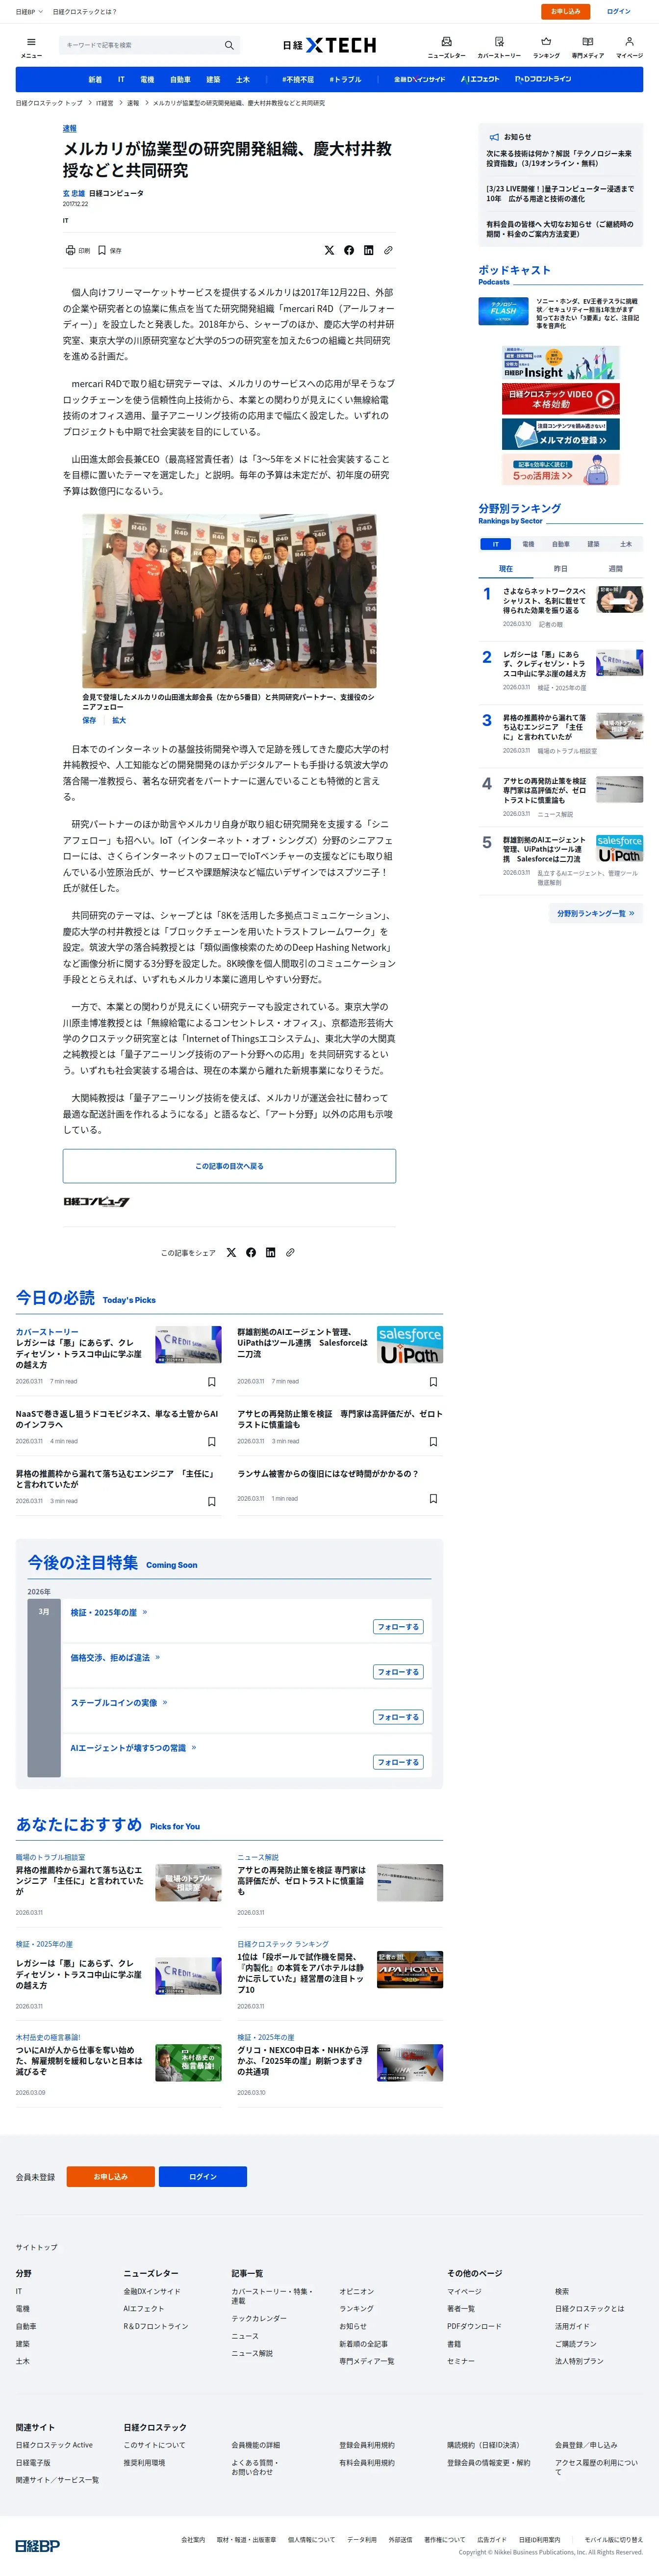Share on X at article bottom
The image size is (659, 2576).
[x=231, y=1252]
